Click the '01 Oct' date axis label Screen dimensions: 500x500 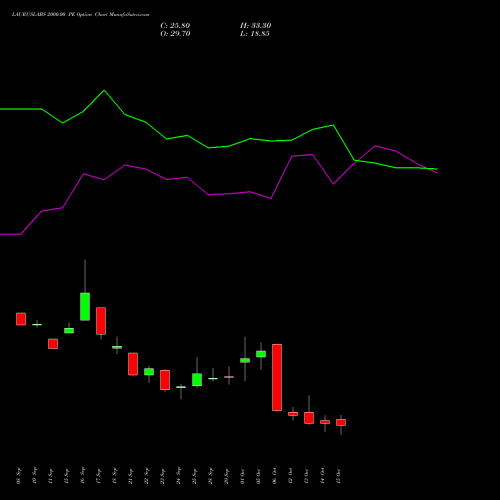[243, 476]
